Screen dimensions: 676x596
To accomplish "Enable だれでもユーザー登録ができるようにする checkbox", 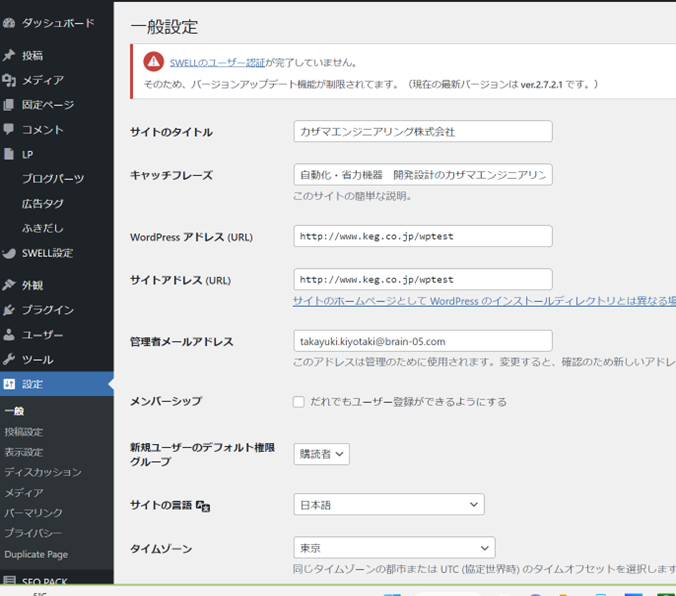I will (x=298, y=402).
